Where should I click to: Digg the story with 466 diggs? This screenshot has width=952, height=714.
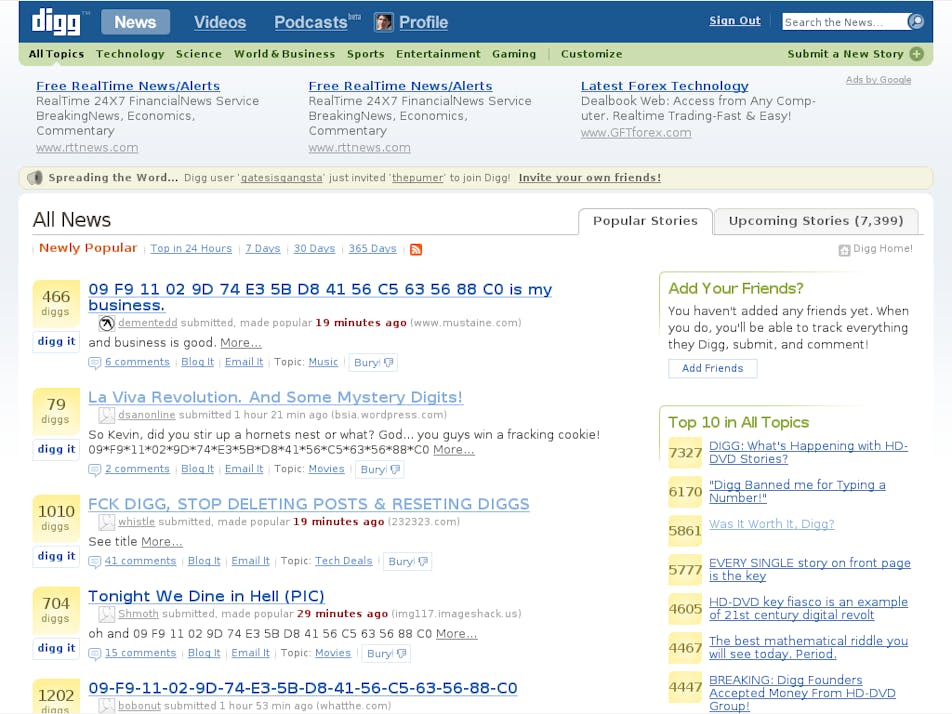click(x=56, y=341)
